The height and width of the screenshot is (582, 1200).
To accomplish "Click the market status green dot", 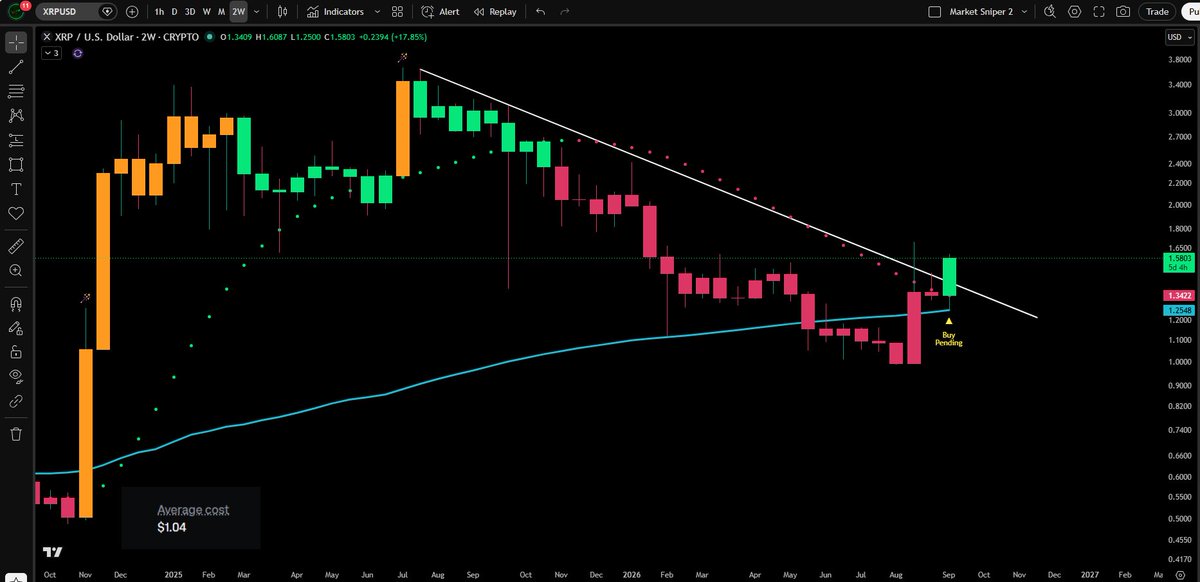I will 210,37.
